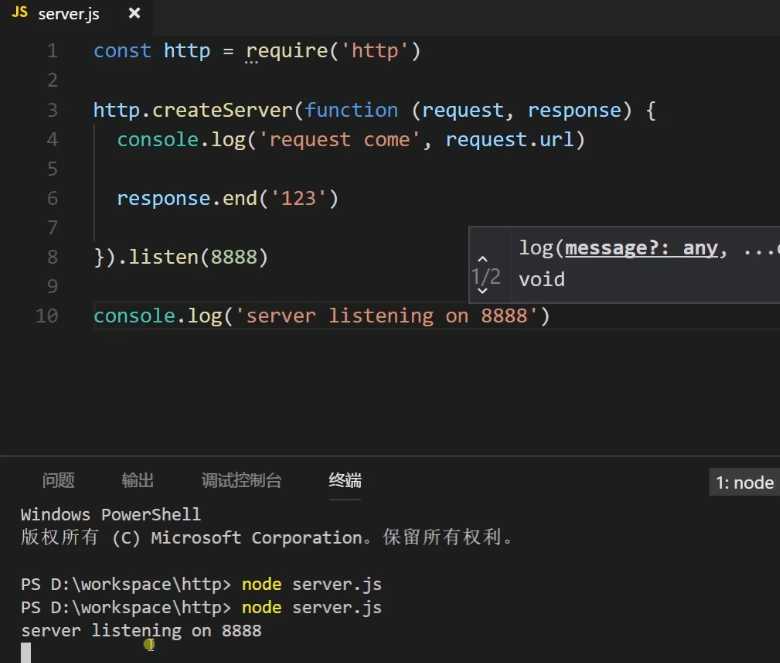Image resolution: width=780 pixels, height=663 pixels.
Task: Open the 输出 (Output) panel tab
Action: pyautogui.click(x=138, y=480)
